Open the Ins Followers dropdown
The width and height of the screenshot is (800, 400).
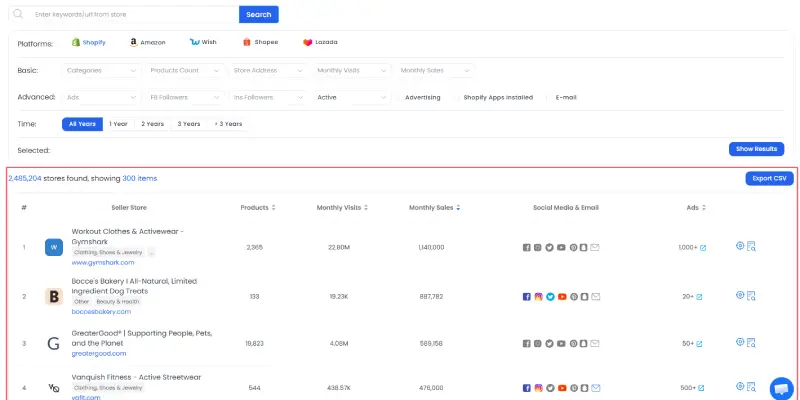tap(268, 97)
